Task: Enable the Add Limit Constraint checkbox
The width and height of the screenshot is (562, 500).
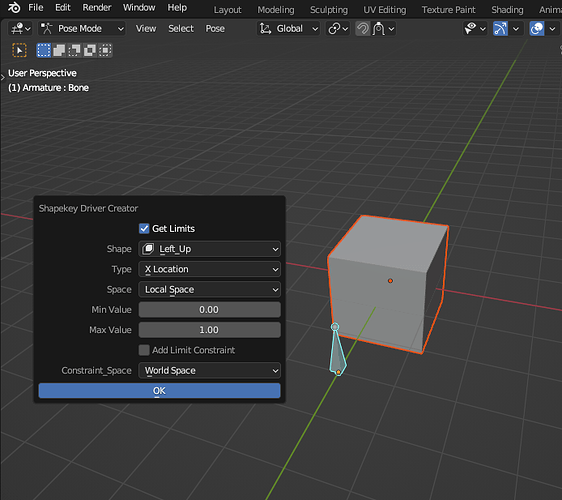Action: click(144, 350)
